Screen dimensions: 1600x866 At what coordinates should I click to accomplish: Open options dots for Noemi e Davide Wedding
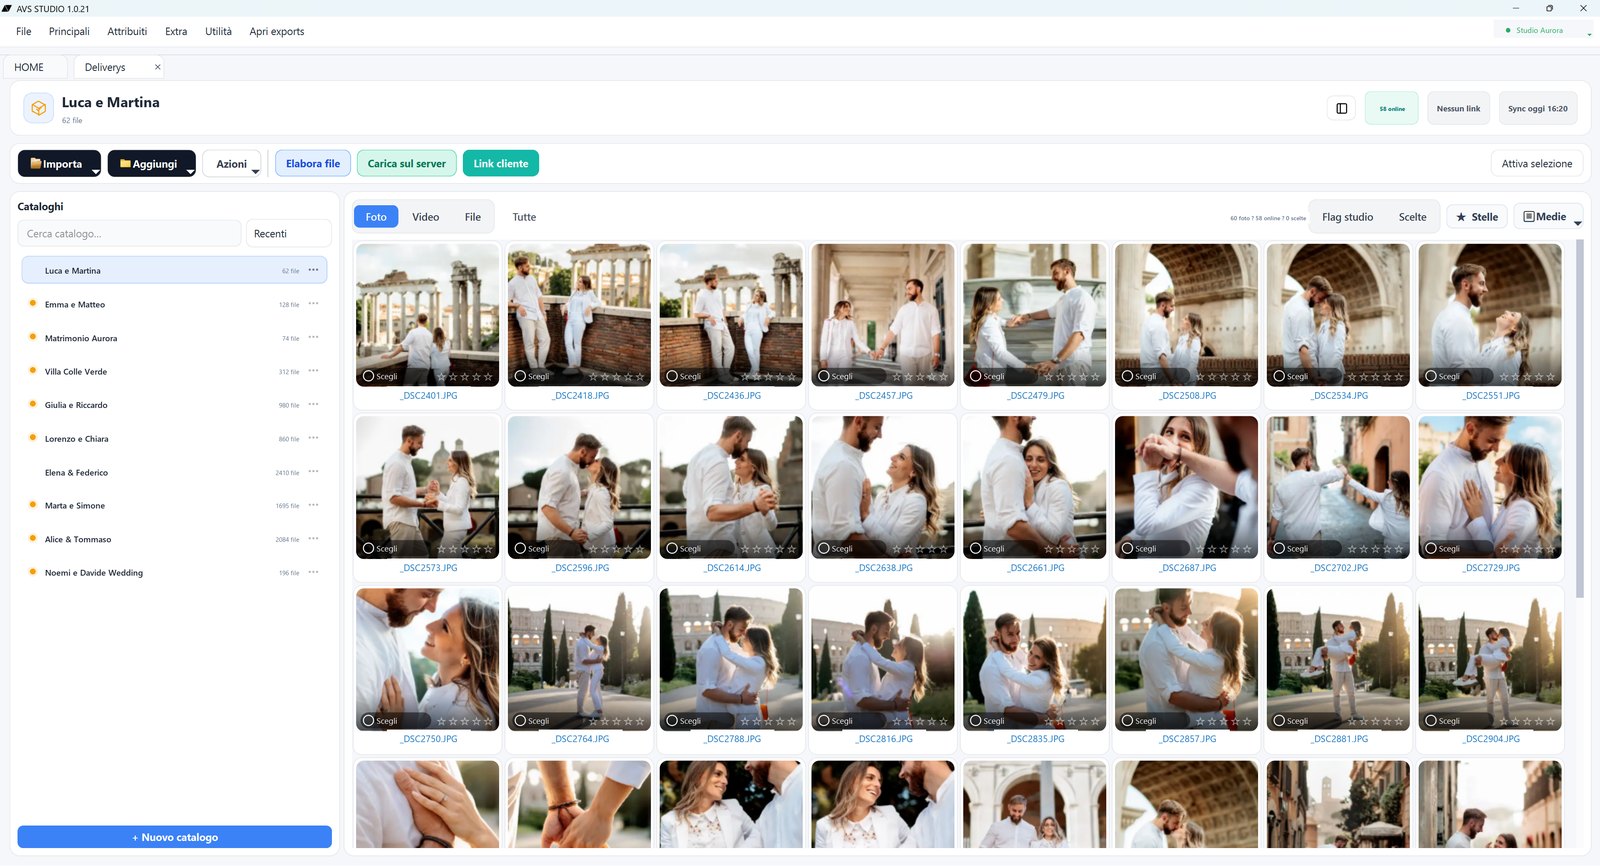click(x=313, y=573)
